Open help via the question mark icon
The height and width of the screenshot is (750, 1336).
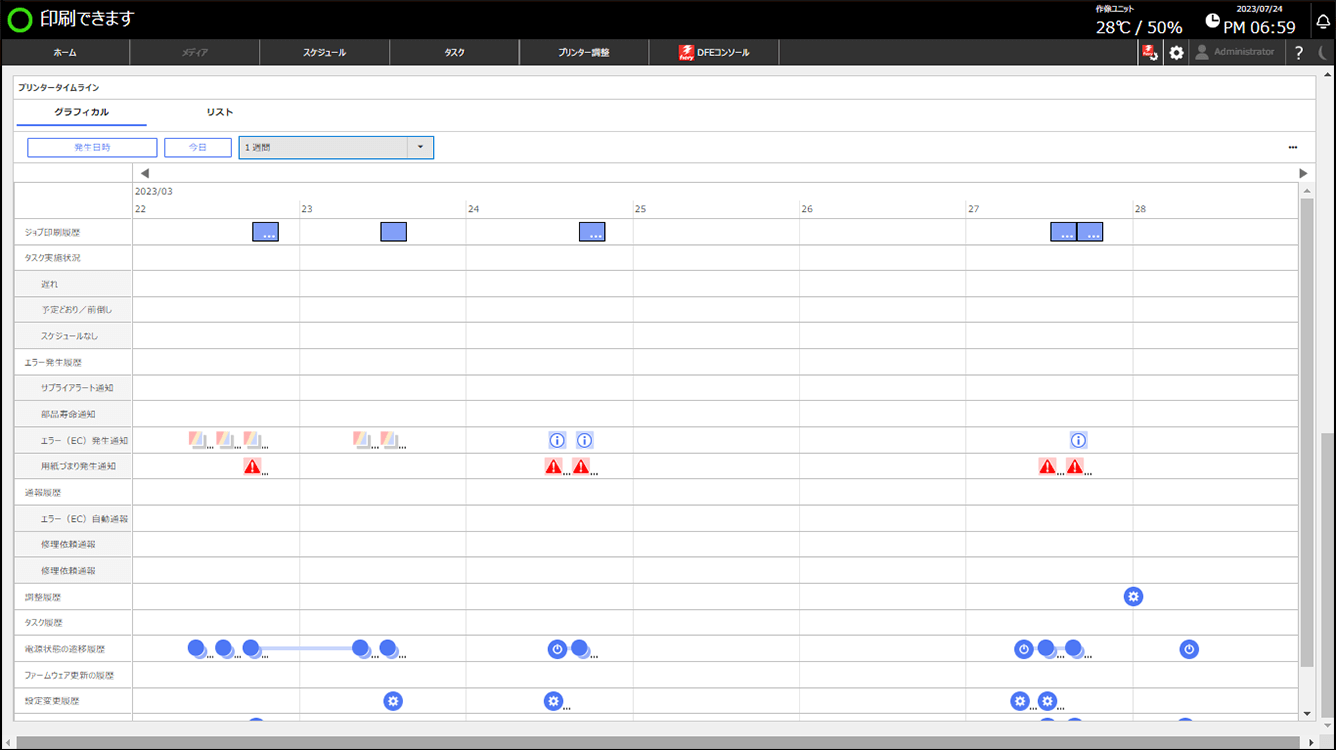tap(1299, 53)
